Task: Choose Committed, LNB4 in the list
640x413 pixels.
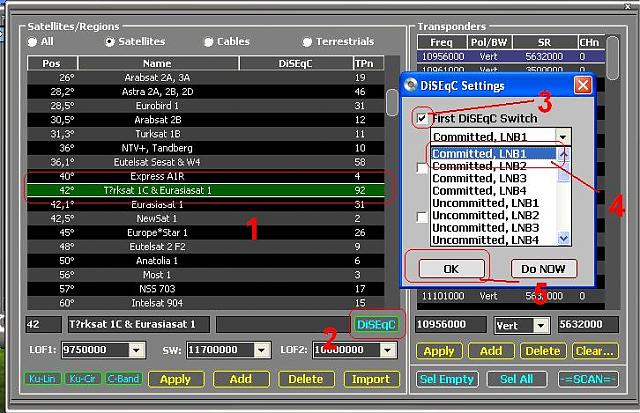Action: tap(493, 191)
